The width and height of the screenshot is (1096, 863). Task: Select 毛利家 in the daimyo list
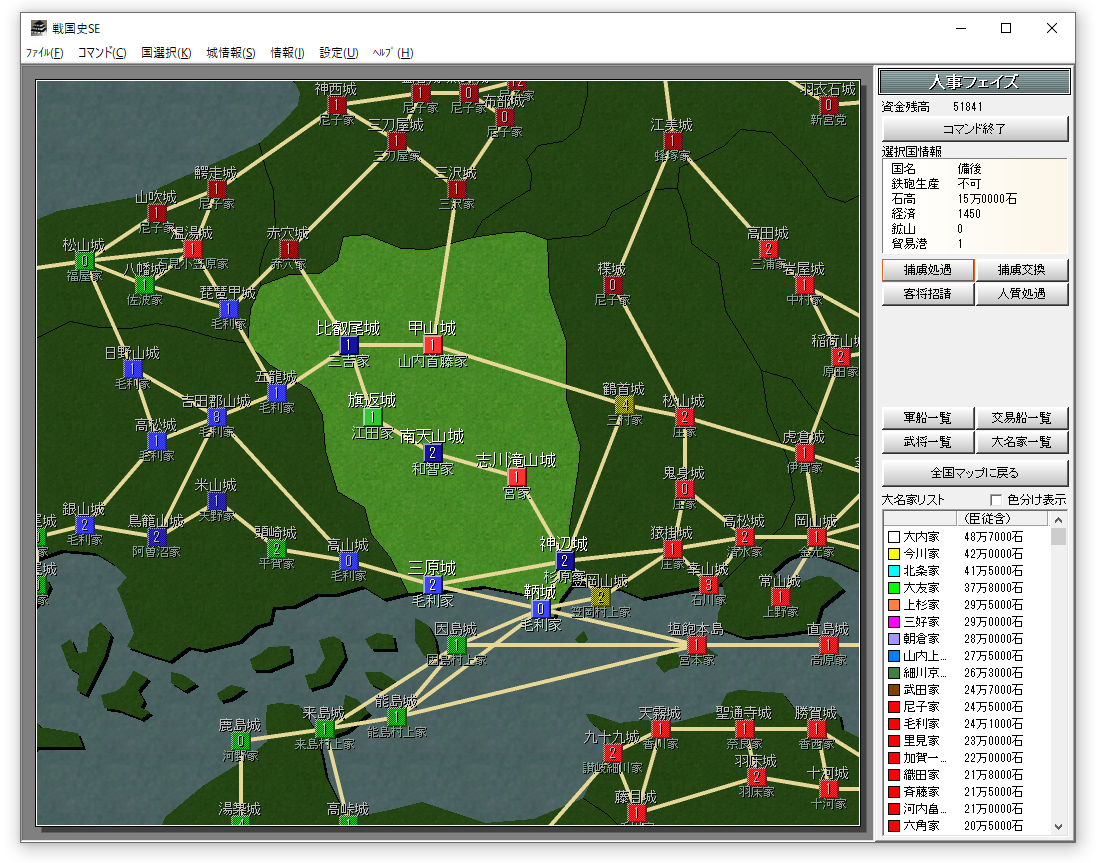[x=921, y=723]
